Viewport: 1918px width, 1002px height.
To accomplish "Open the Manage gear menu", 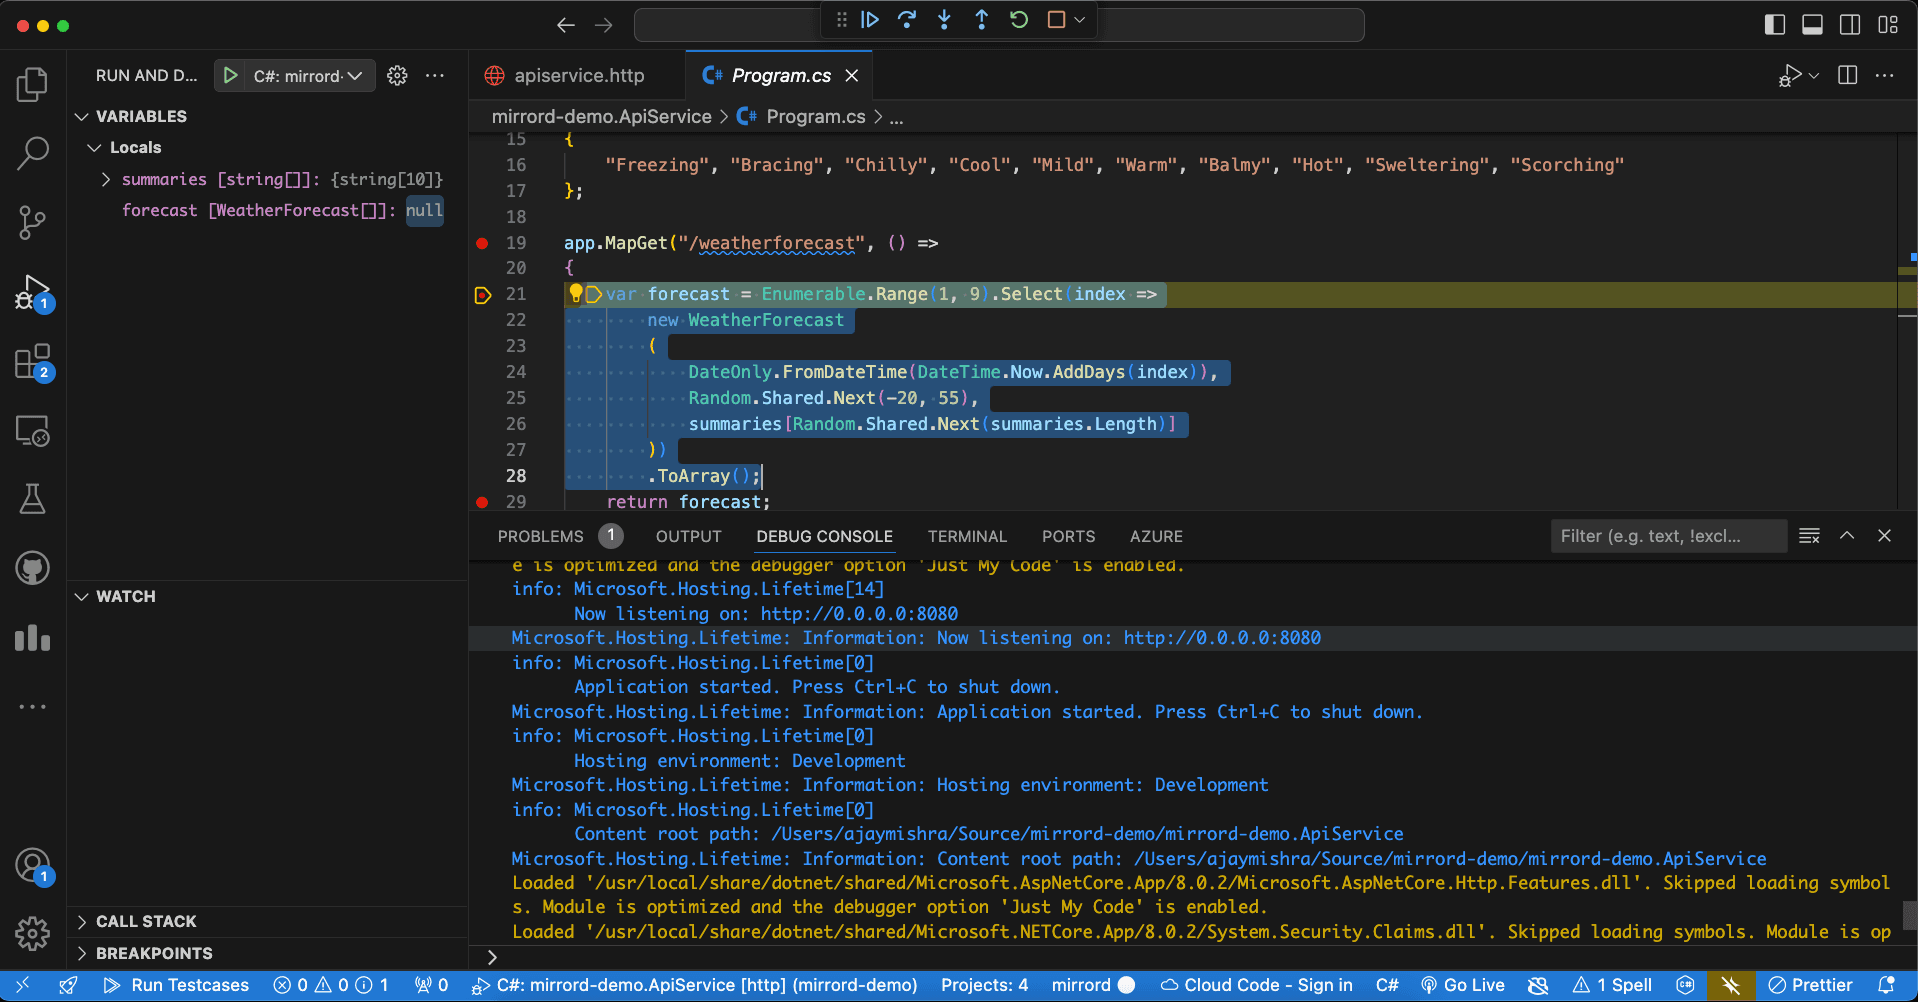I will click(32, 933).
